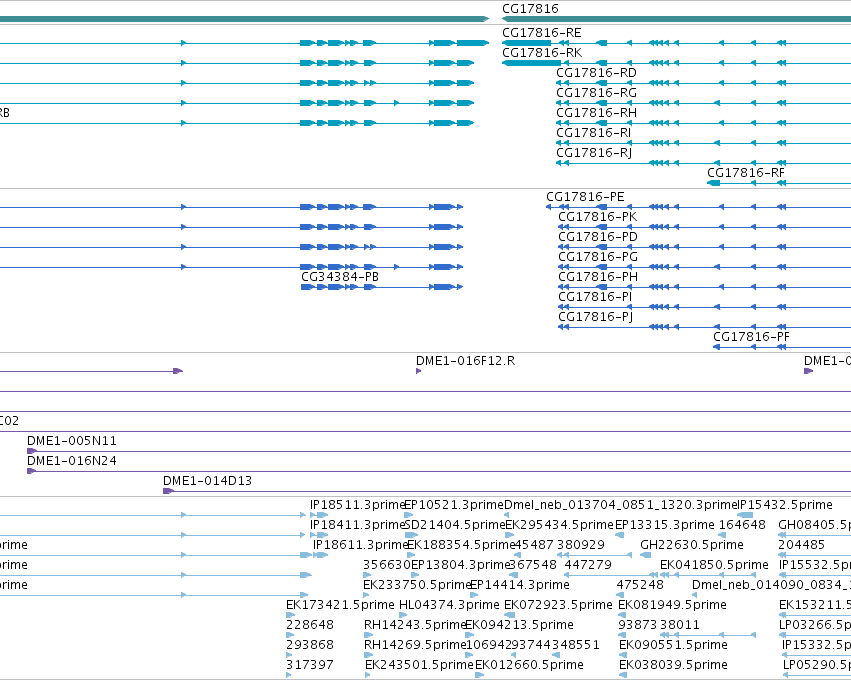The height and width of the screenshot is (680, 851).
Task: Click the CG17816-PJ protein label
Action: 595,317
